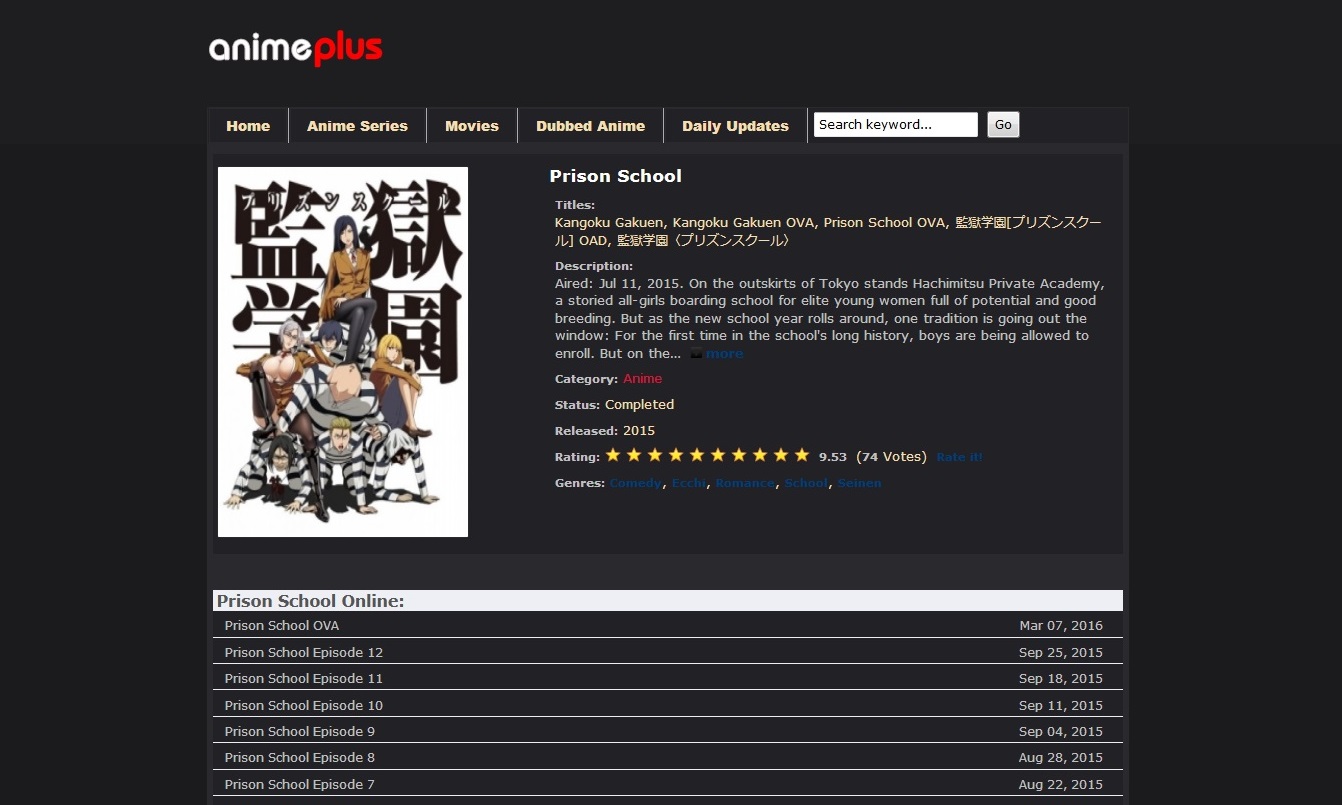This screenshot has width=1342, height=805.
Task: Click the '(74 Votes)' count
Action: pos(891,457)
